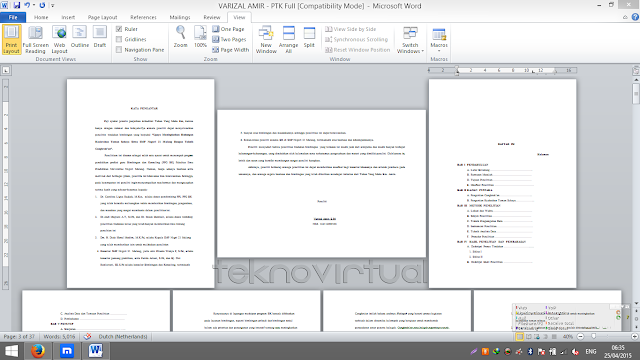
Task: Click the horizontal ruler
Action: pyautogui.click(x=502, y=71)
